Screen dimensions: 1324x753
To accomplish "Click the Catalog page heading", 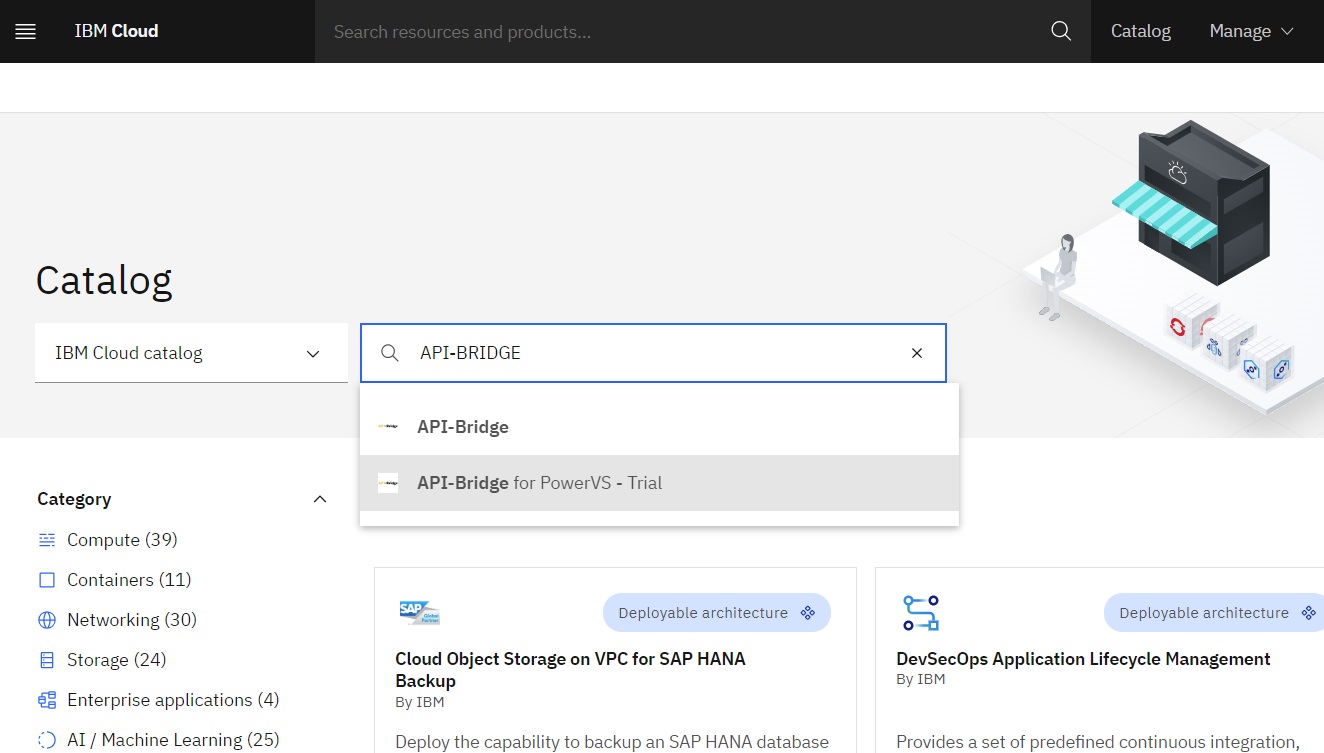I will 104,280.
